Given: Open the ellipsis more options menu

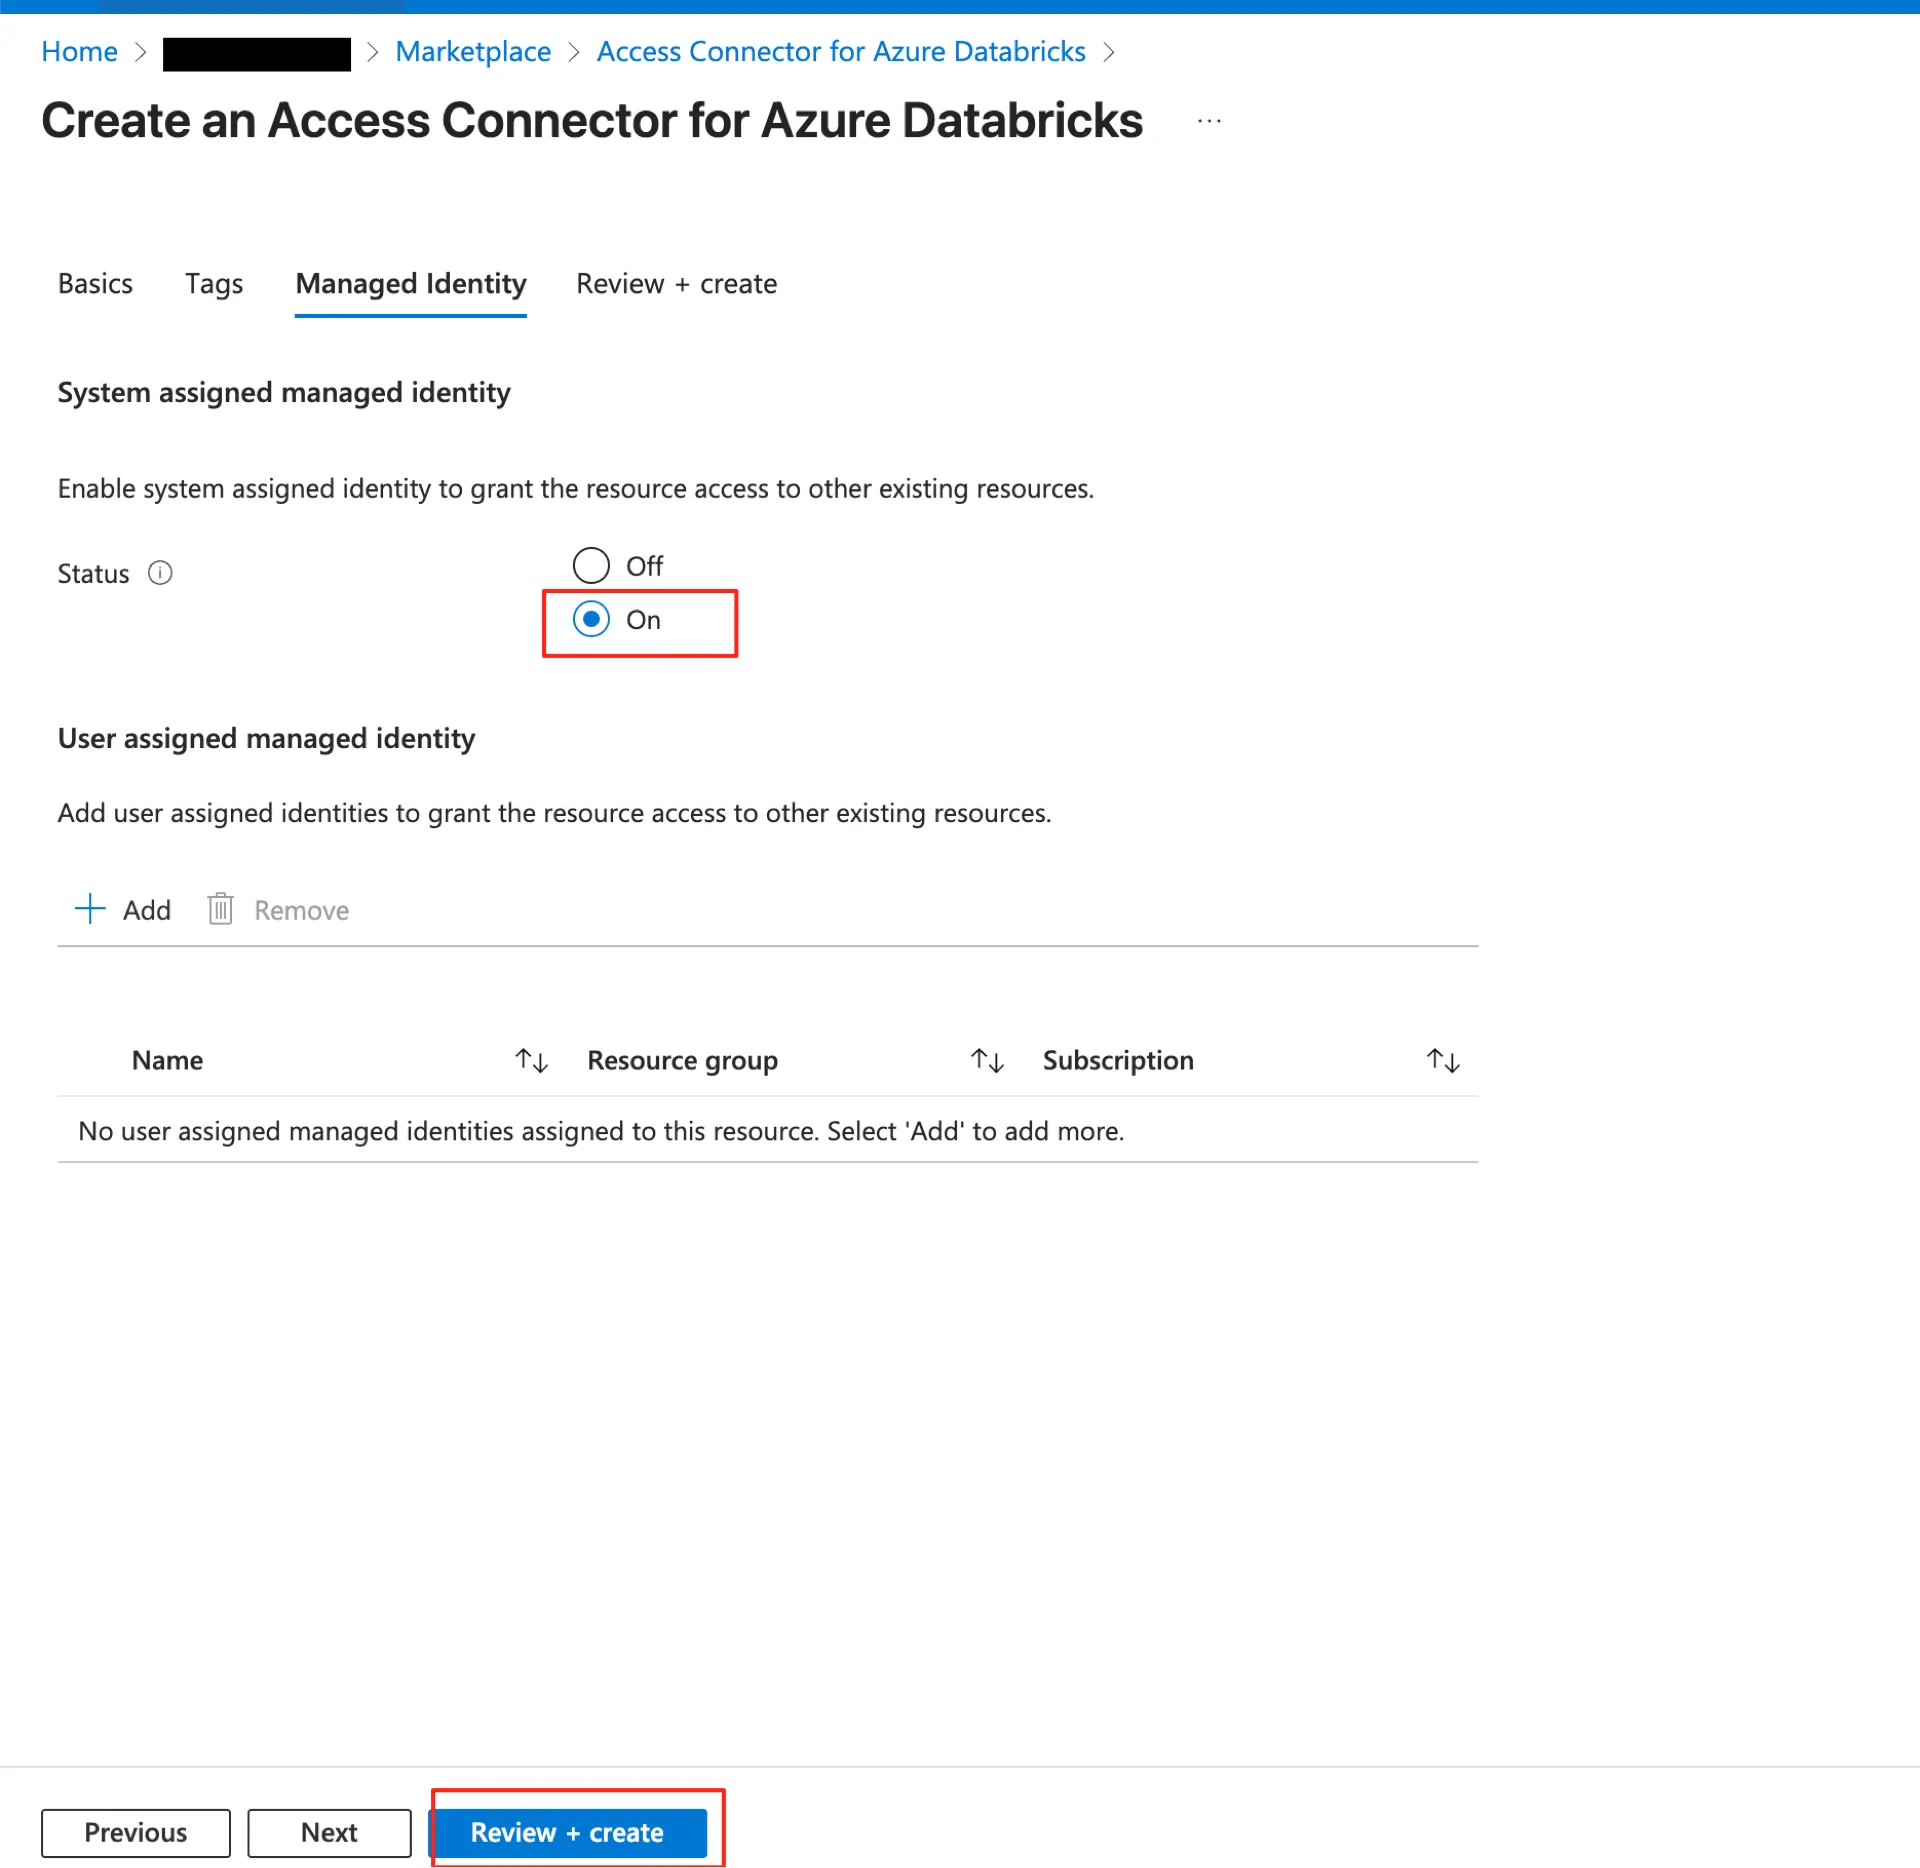Looking at the screenshot, I should (x=1209, y=121).
